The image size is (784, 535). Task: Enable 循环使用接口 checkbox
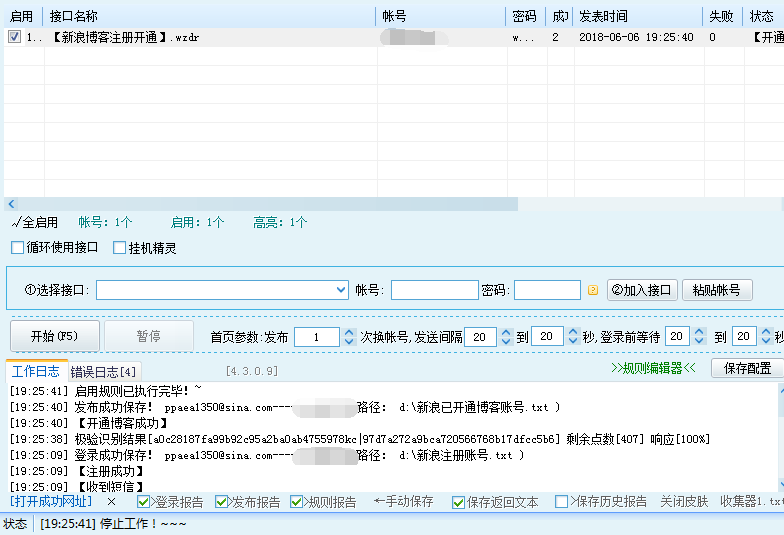pos(18,248)
